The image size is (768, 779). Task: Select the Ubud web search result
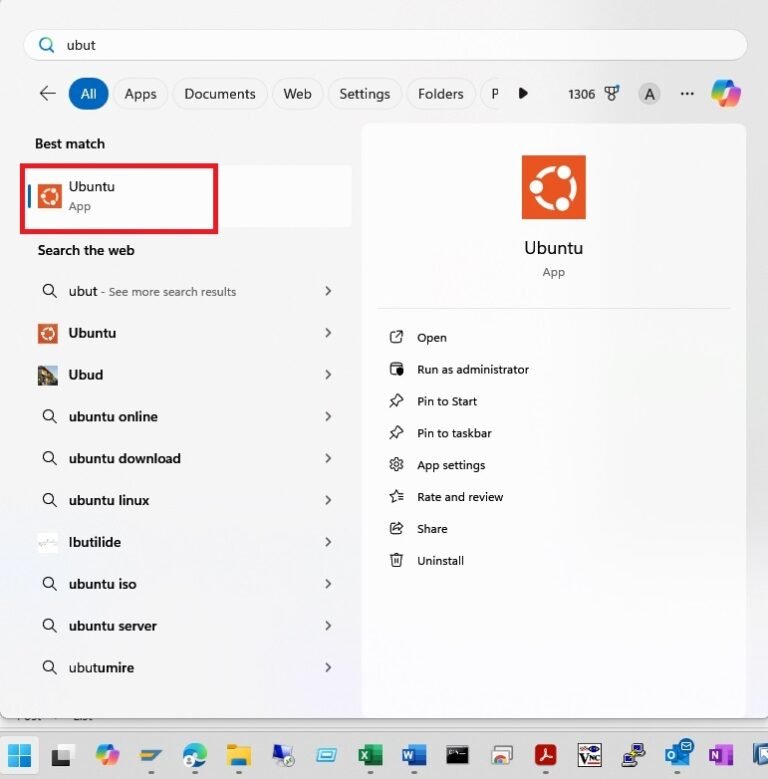[85, 375]
